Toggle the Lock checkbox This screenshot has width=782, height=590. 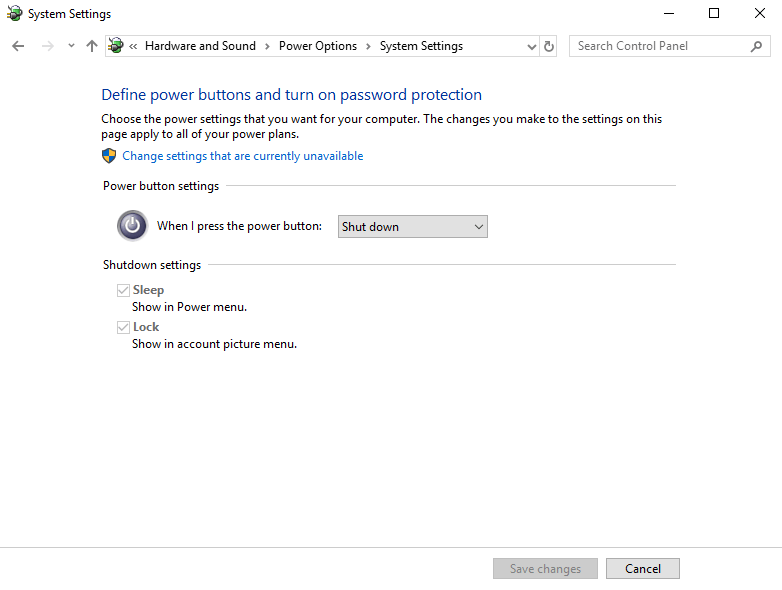point(123,327)
